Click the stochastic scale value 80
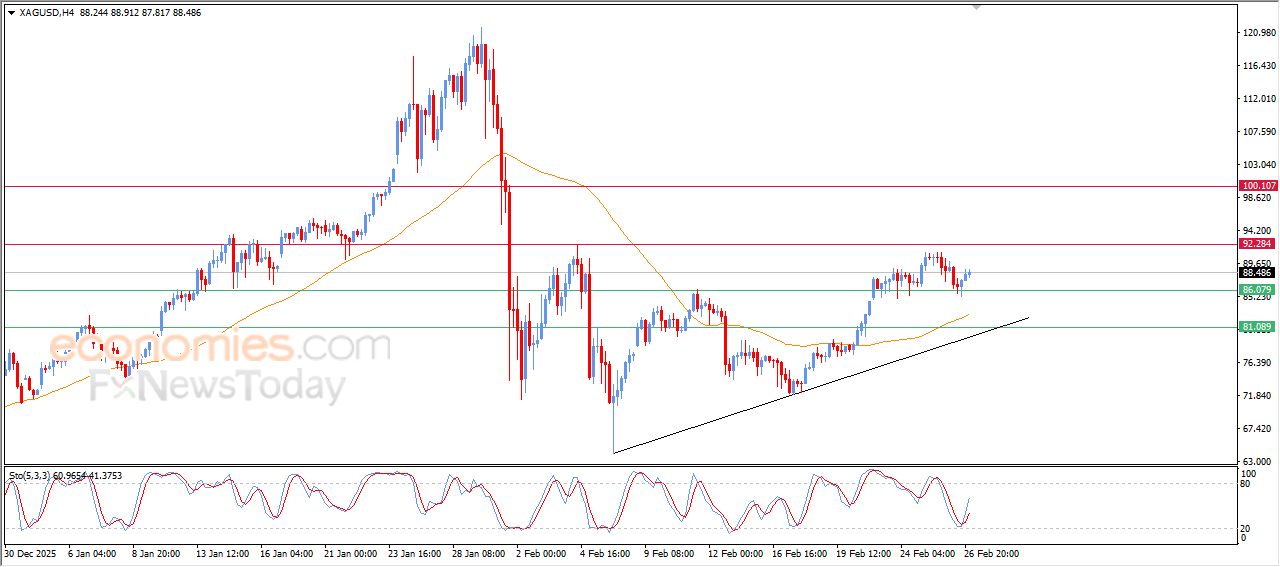 point(1246,484)
